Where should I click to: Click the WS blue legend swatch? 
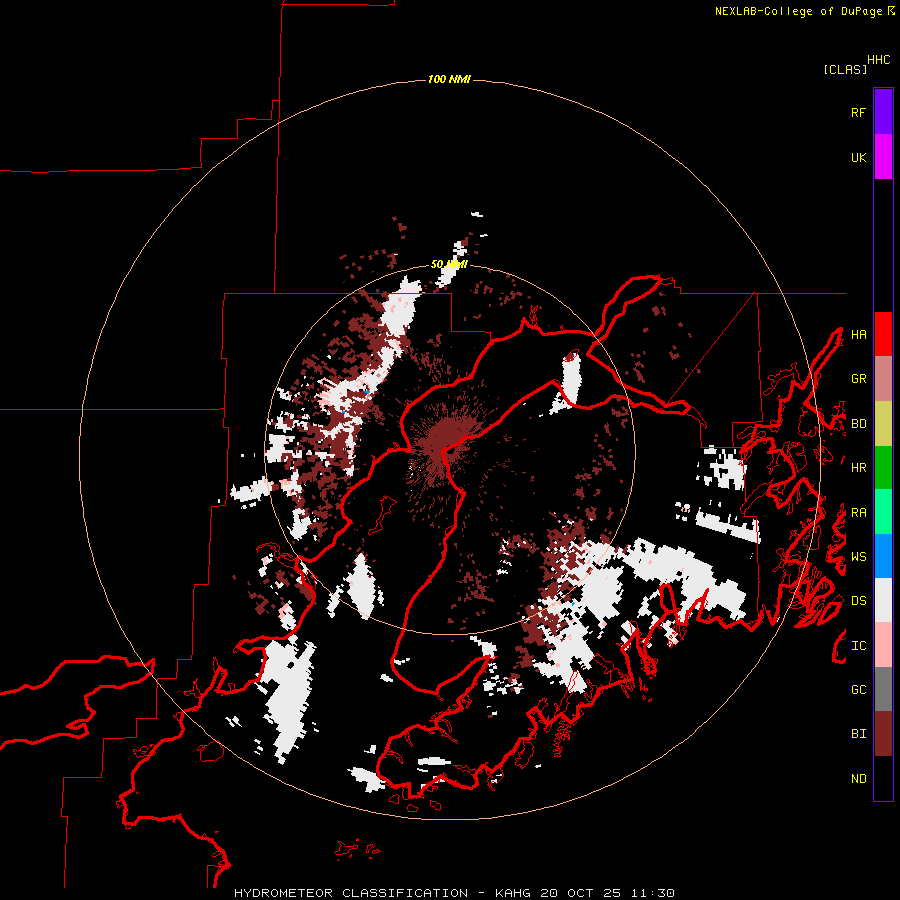tap(883, 556)
